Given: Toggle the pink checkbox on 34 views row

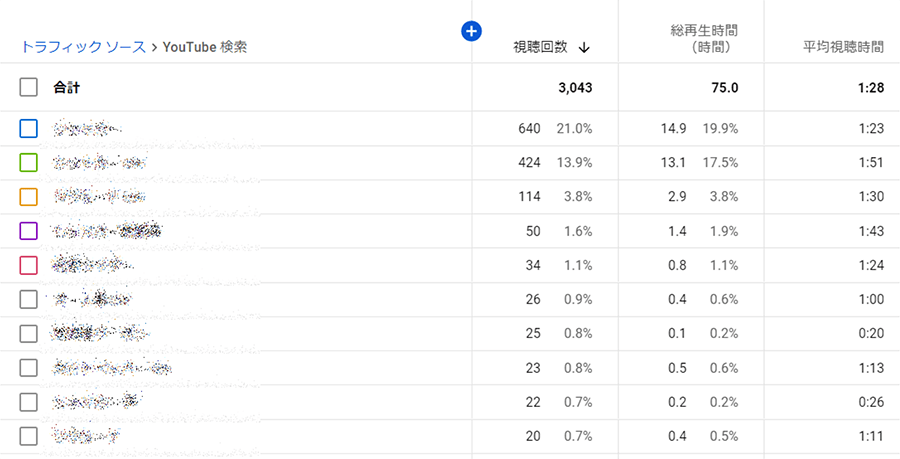Looking at the screenshot, I should (x=29, y=265).
